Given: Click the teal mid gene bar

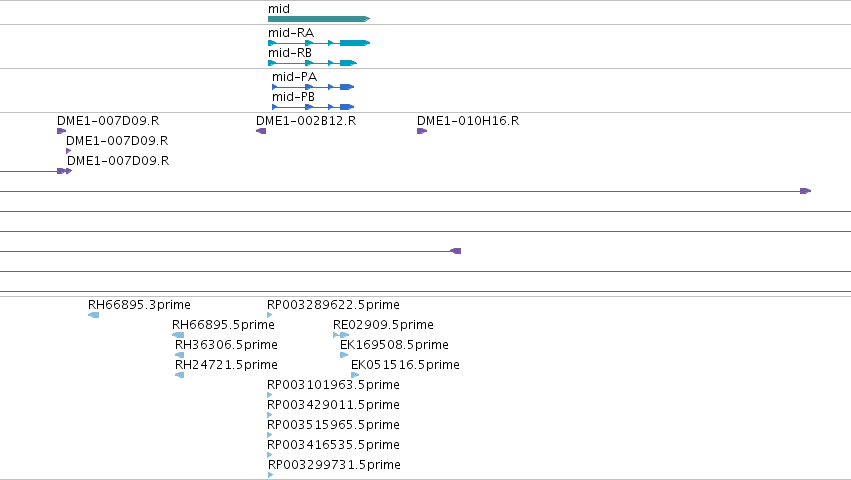Looking at the screenshot, I should pos(319,19).
